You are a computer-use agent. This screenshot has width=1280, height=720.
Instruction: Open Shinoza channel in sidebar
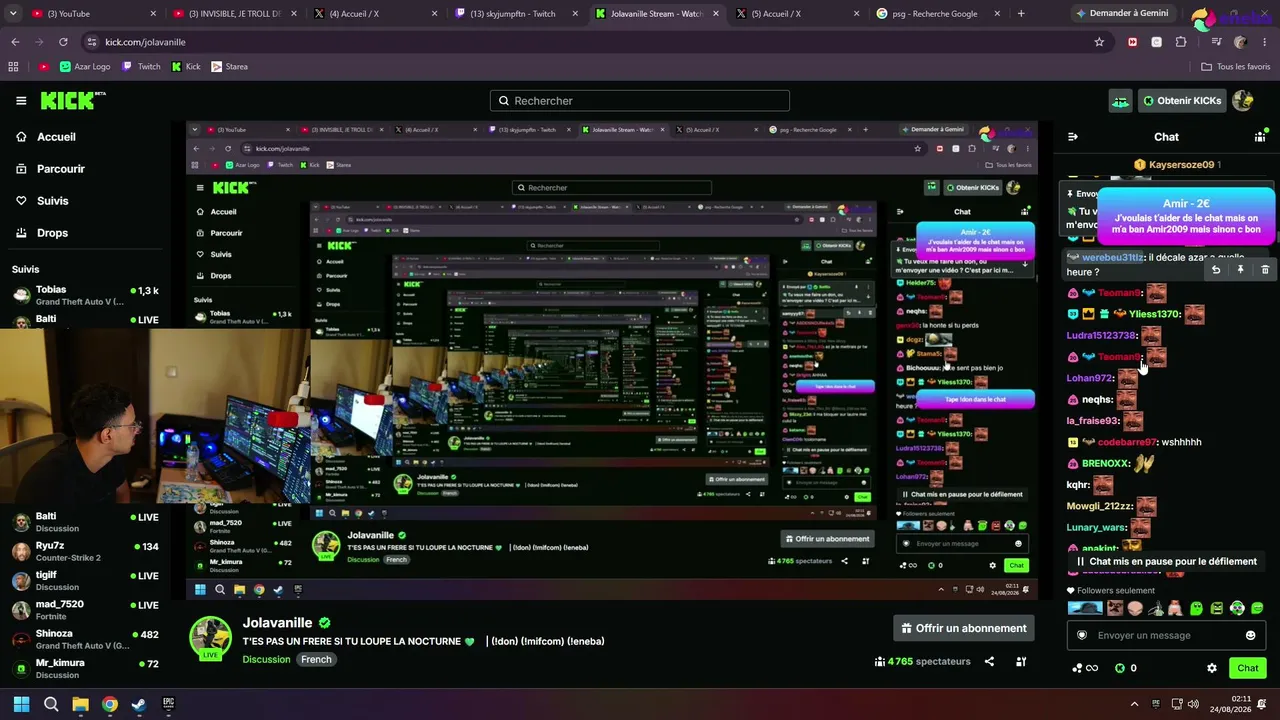(85, 639)
